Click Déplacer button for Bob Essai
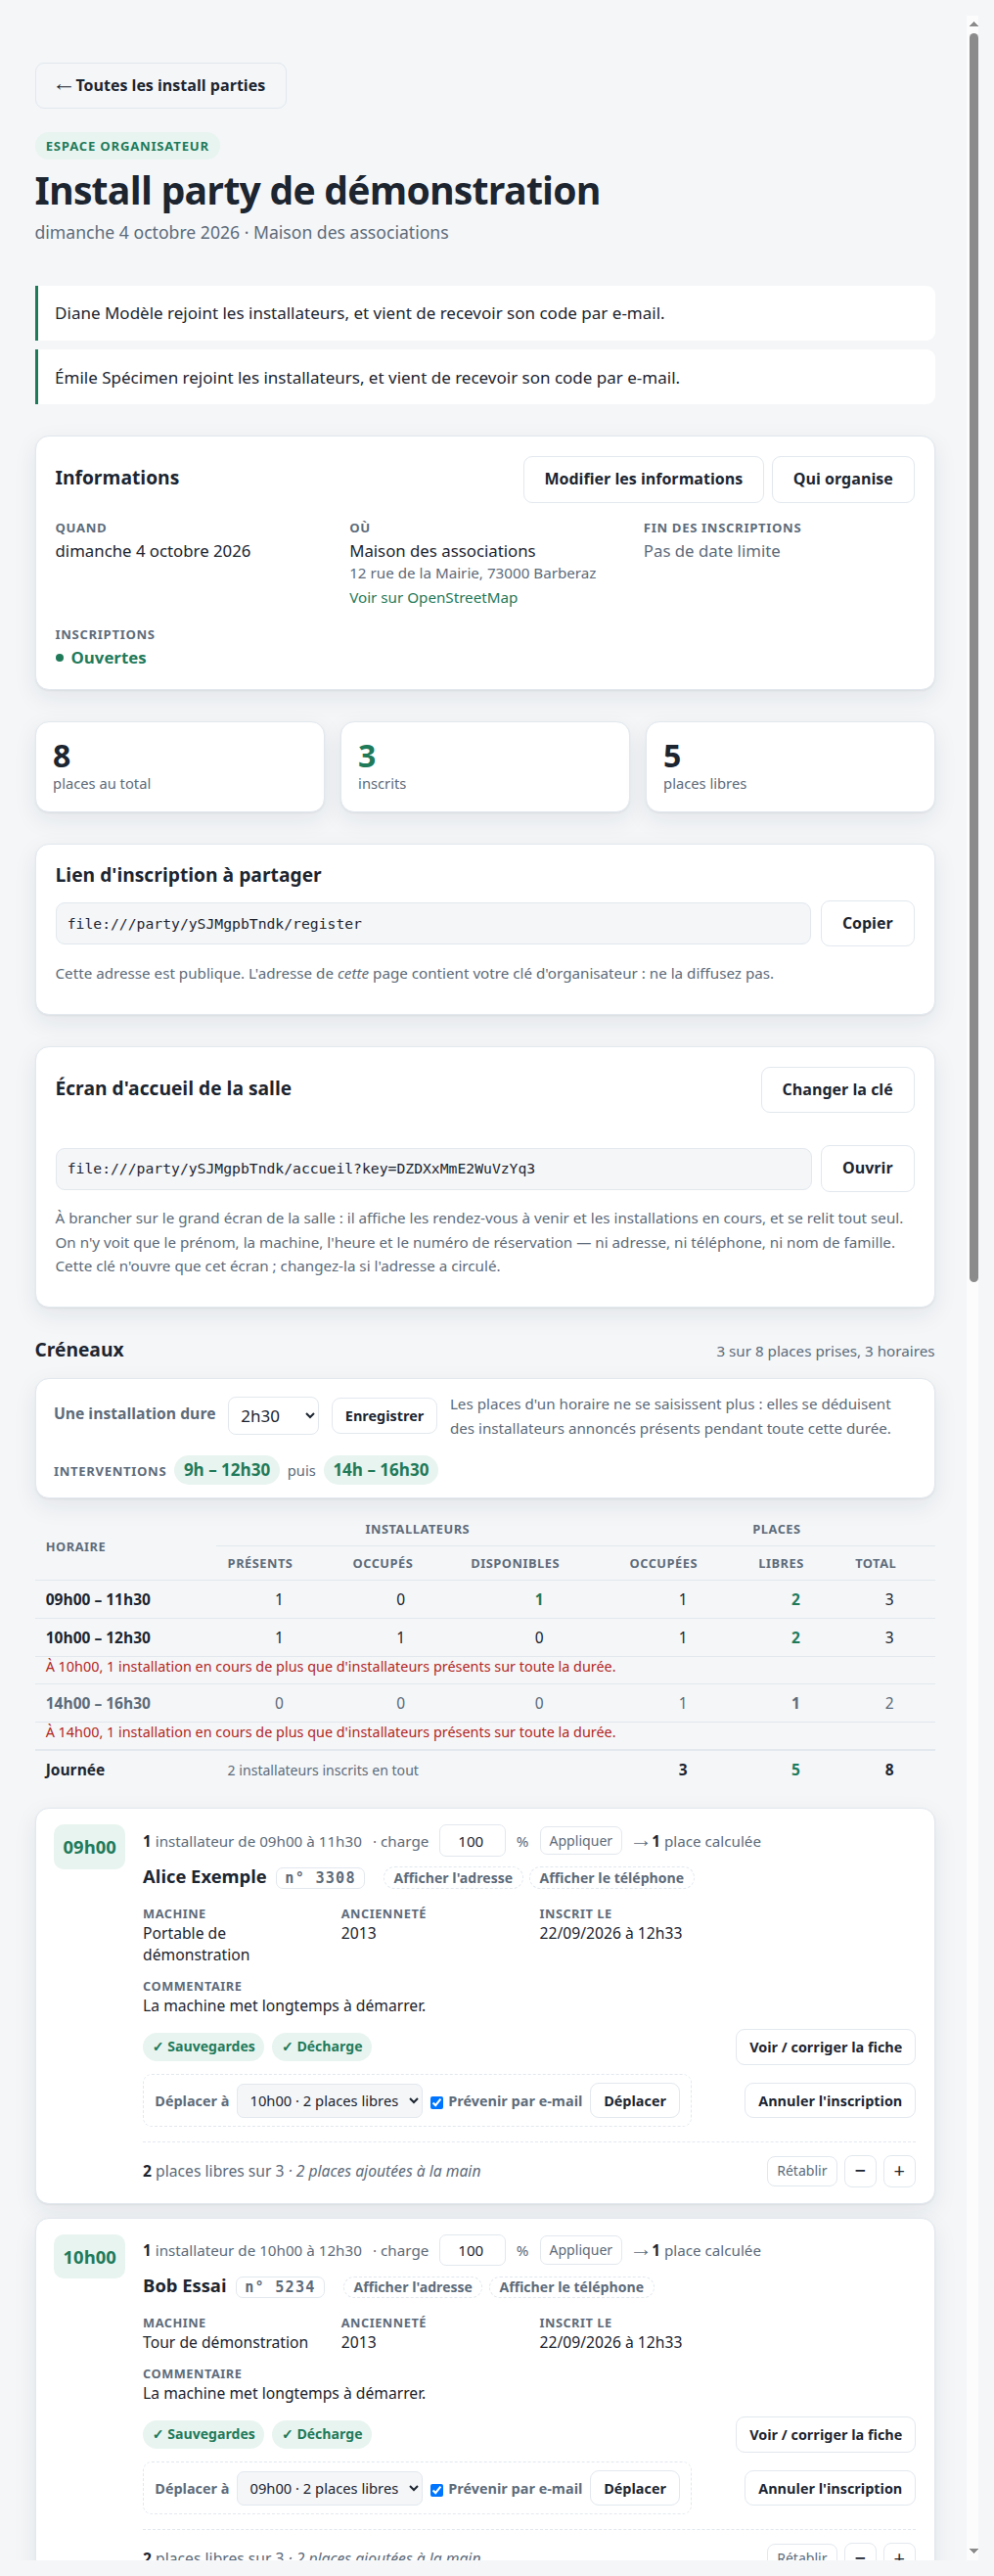Viewport: 994px width, 2576px height. pyautogui.click(x=634, y=2489)
